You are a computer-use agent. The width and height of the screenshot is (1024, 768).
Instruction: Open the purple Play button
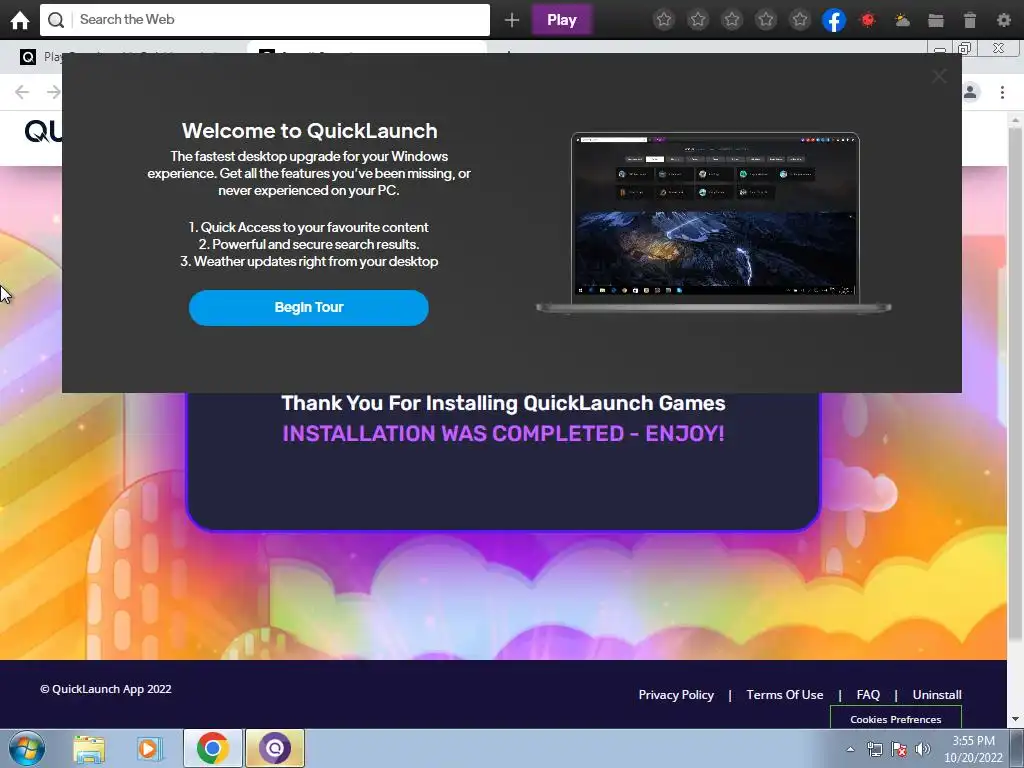click(x=562, y=20)
